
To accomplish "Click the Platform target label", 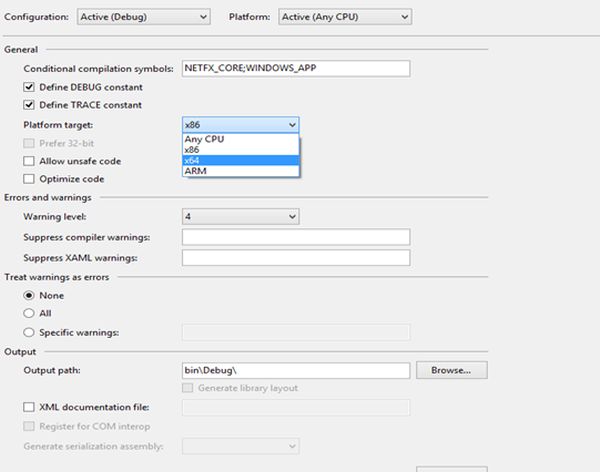I will click(x=58, y=125).
